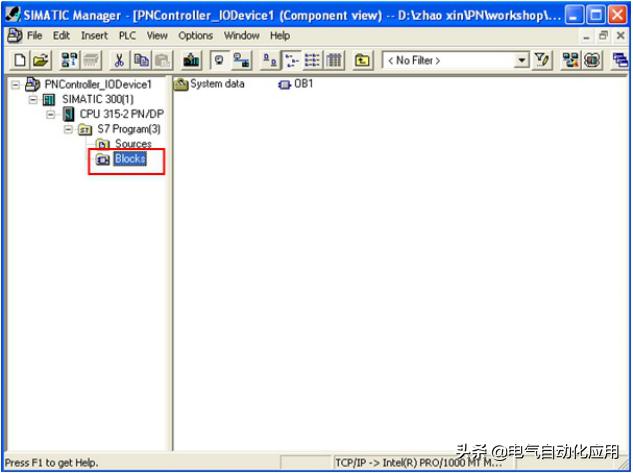Maximize the SIMATIC Manager window
The width and height of the screenshot is (633, 473).
click(595, 15)
